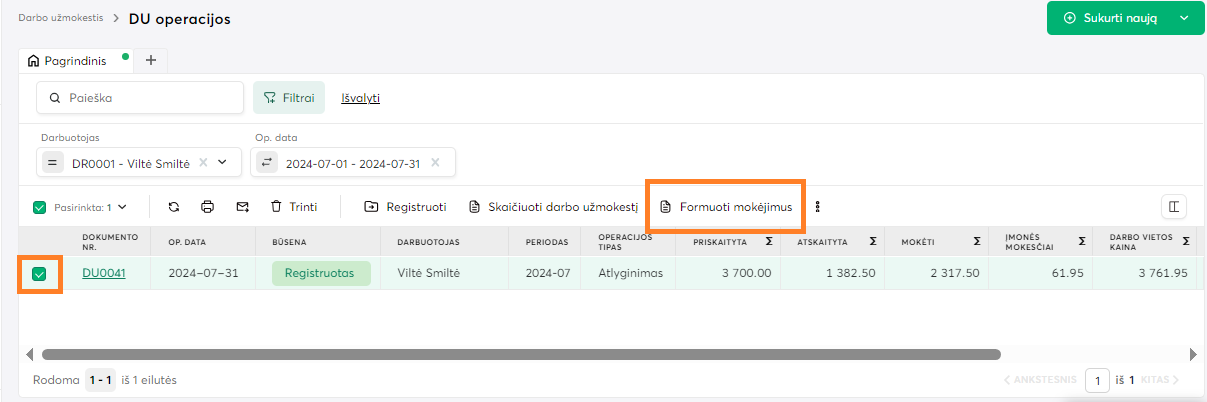Add a new tab with the plus icon

(x=151, y=60)
